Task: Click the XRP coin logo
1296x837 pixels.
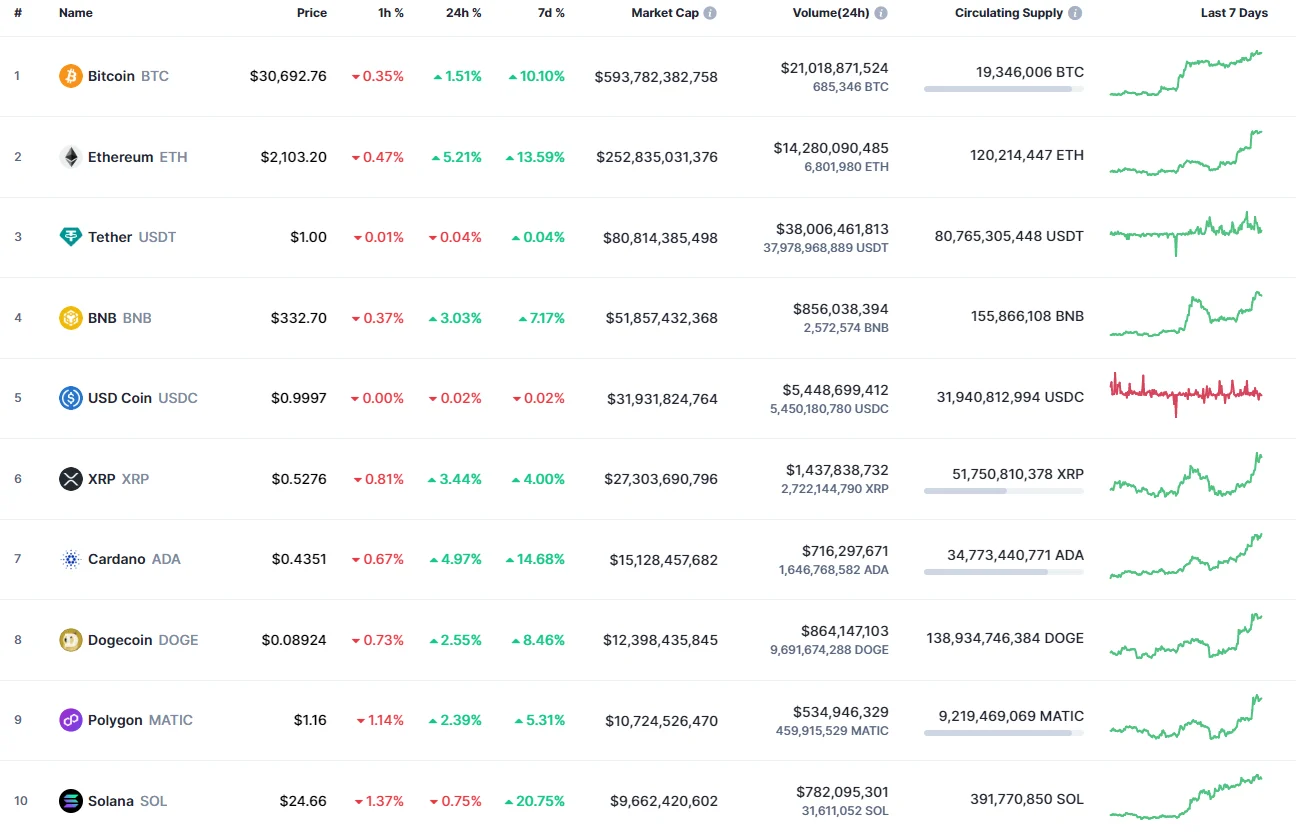Action: 69,478
